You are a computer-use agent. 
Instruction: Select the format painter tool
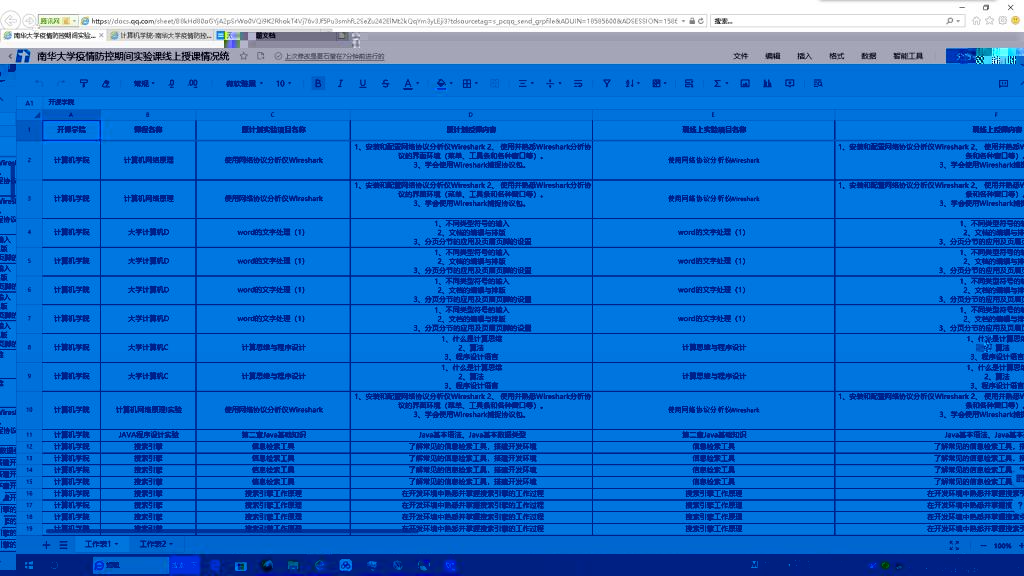84,84
